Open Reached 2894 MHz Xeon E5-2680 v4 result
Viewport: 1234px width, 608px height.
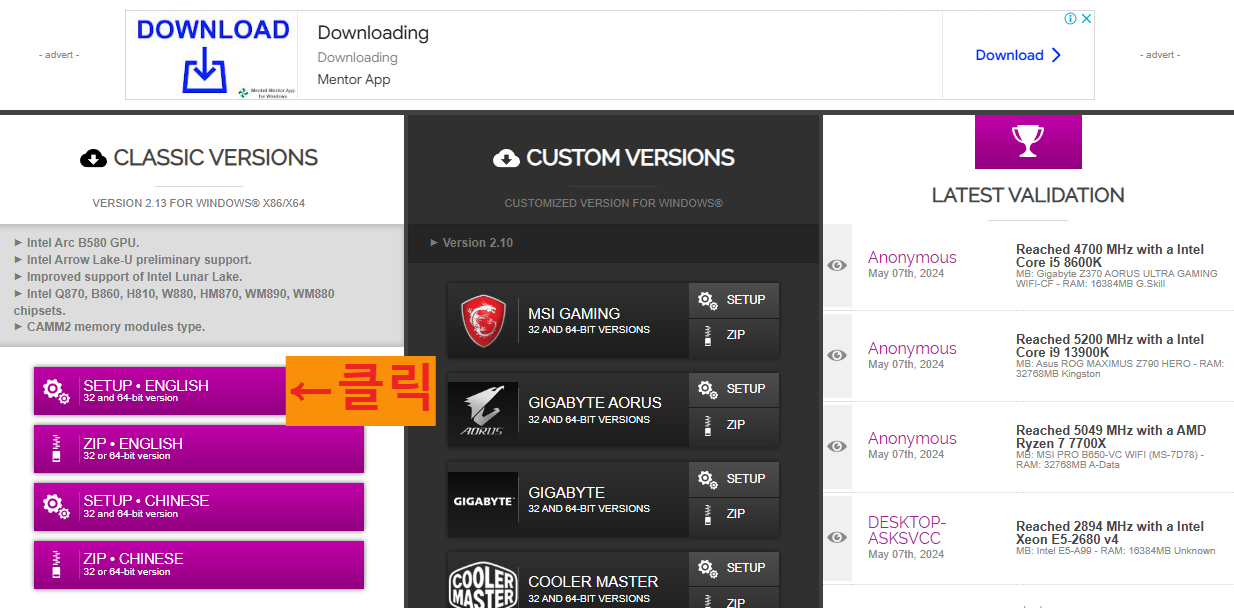click(1110, 533)
